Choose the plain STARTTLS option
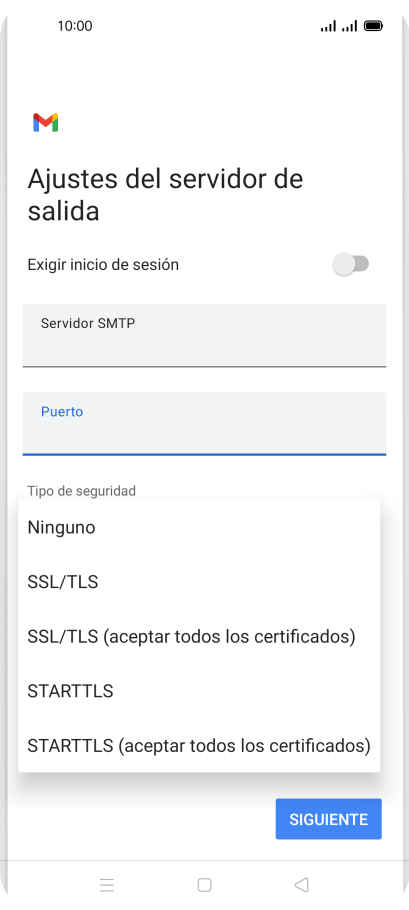The width and height of the screenshot is (409, 910). 199,691
